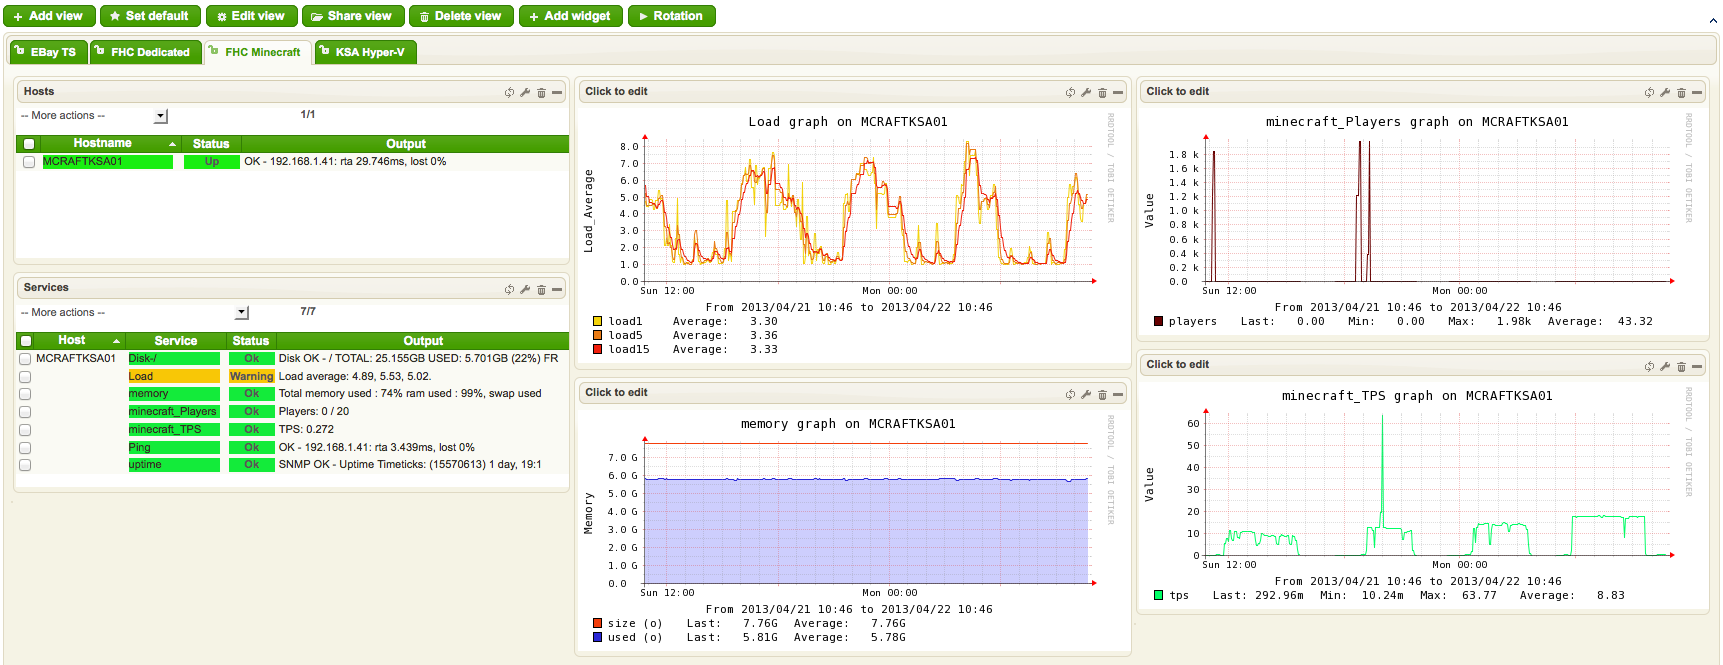Select the MCRAFTKSA01 host checkbox

point(29,162)
